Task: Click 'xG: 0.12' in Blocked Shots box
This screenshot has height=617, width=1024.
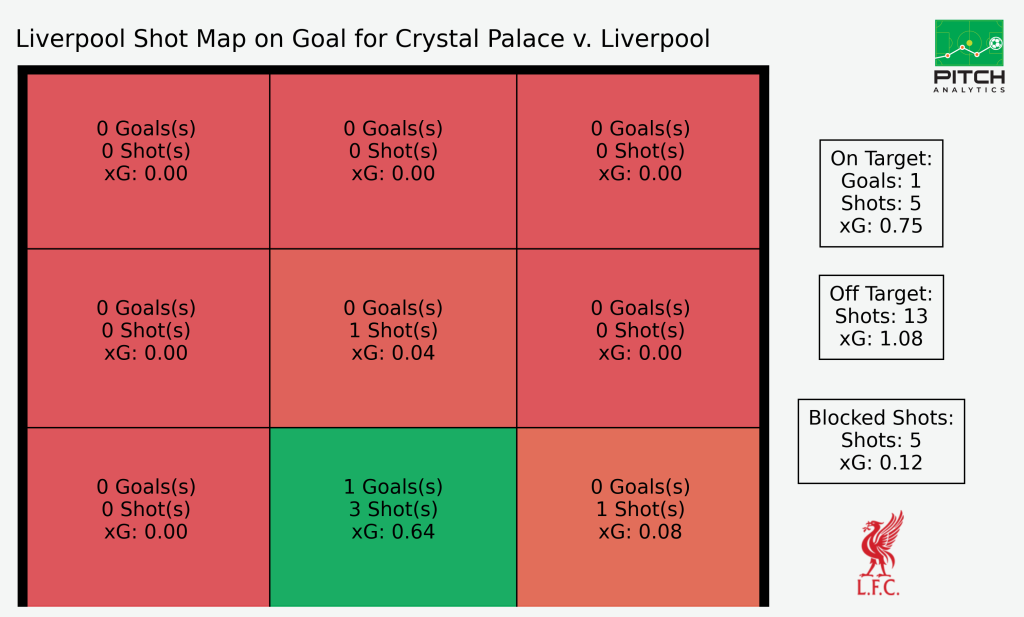Action: click(881, 463)
